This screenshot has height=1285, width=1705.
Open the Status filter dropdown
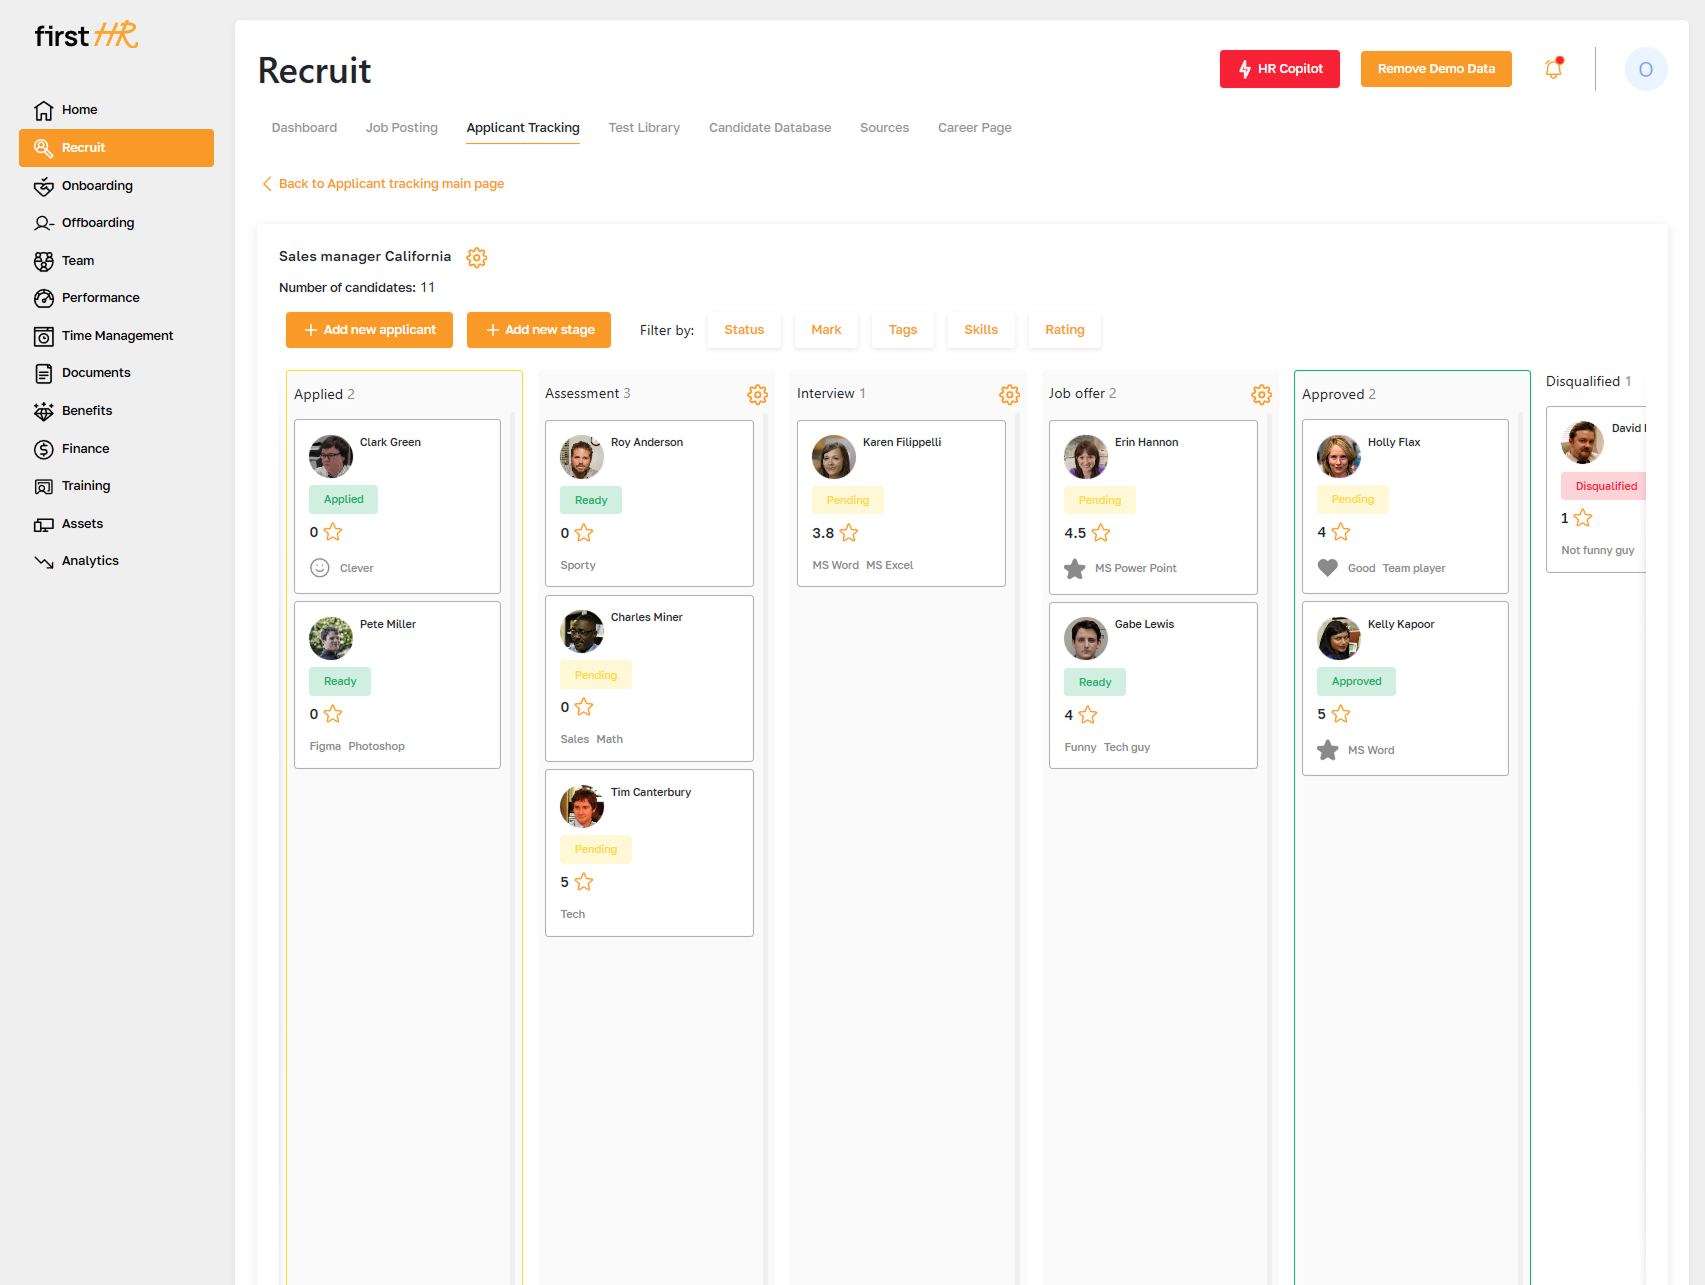pyautogui.click(x=744, y=330)
